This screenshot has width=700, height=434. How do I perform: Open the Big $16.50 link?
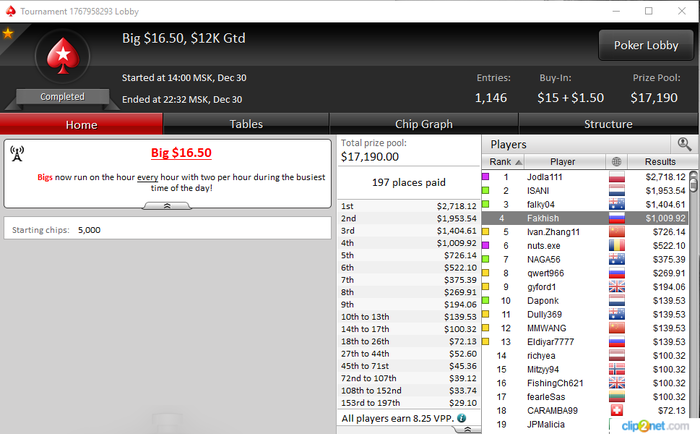[181, 153]
